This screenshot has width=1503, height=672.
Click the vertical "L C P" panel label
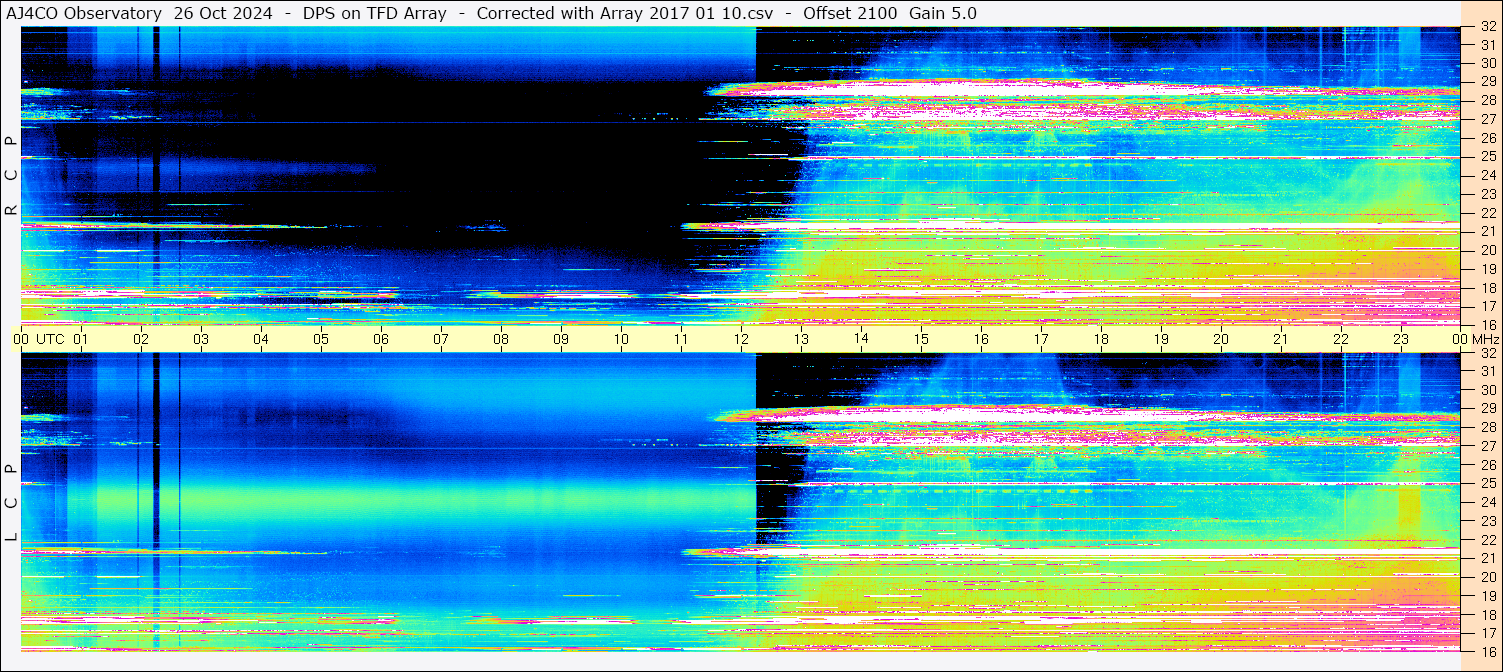click(11, 503)
